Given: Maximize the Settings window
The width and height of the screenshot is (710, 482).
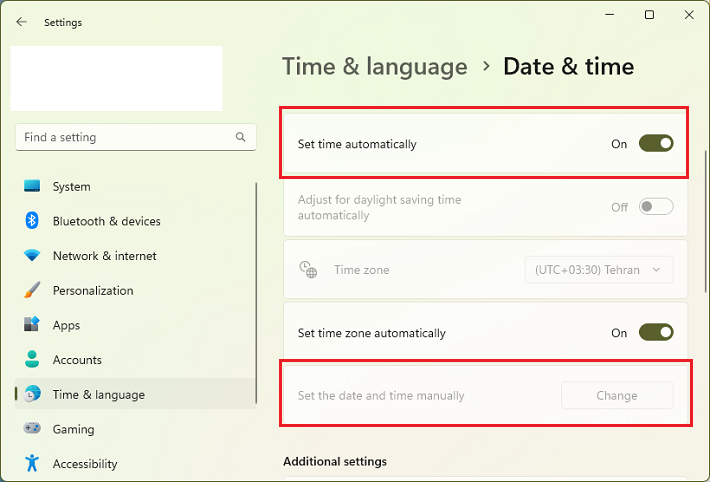Looking at the screenshot, I should point(649,15).
